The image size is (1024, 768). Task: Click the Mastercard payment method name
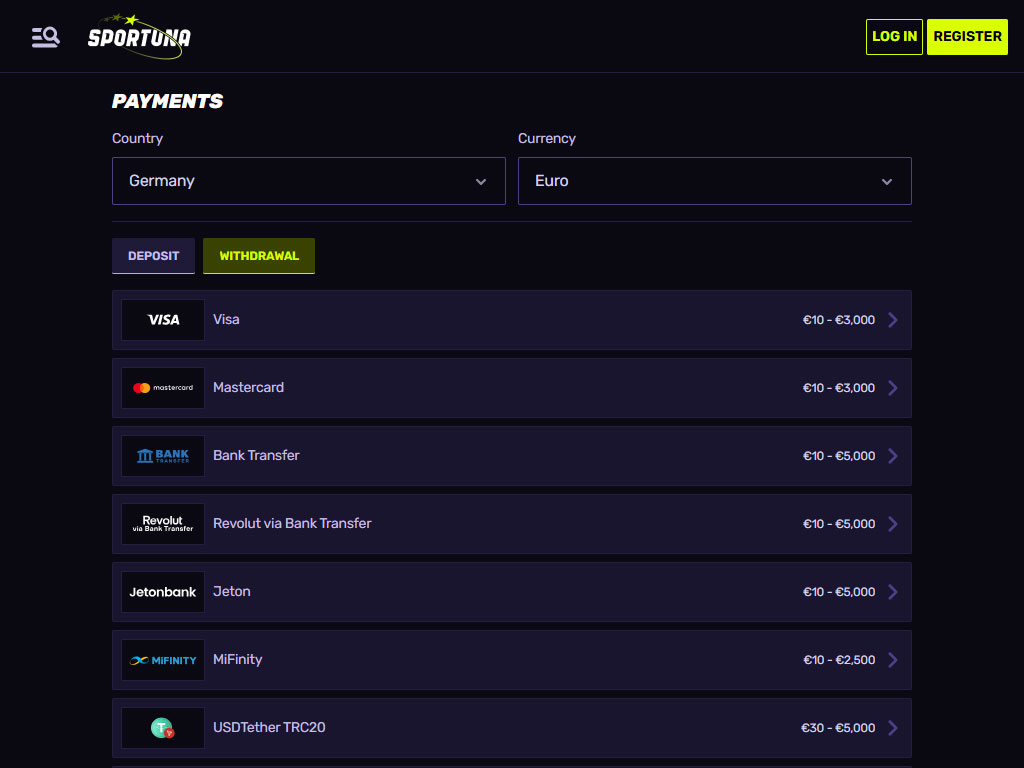248,387
